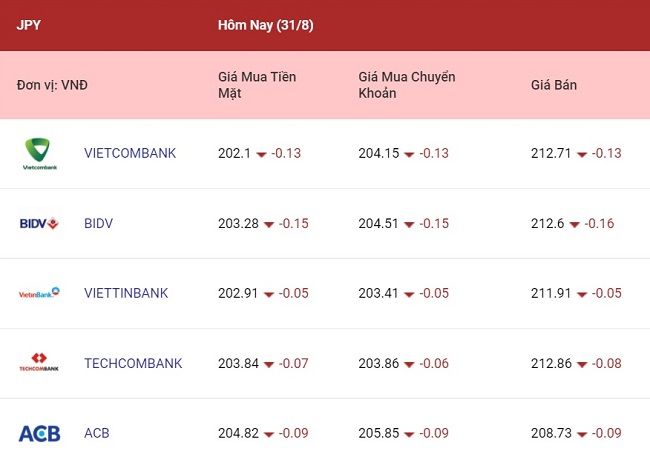Click the Giá Bán column header

coord(554,85)
